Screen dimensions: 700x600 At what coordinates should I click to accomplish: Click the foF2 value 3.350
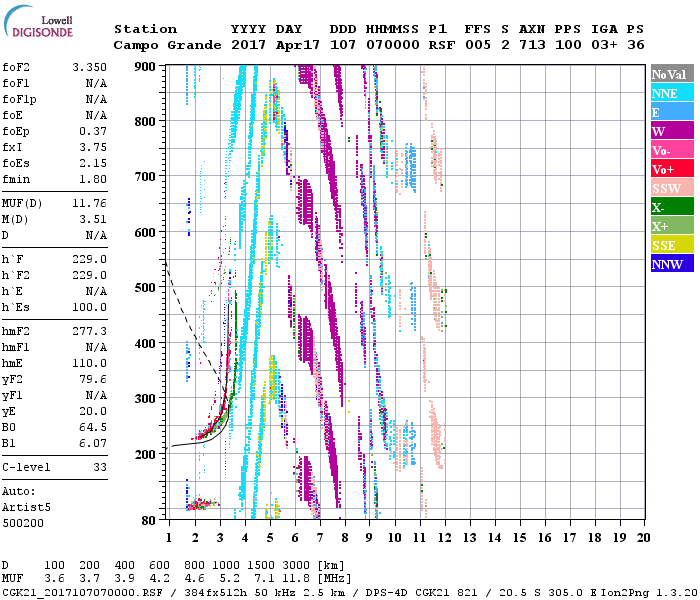[x=90, y=67]
